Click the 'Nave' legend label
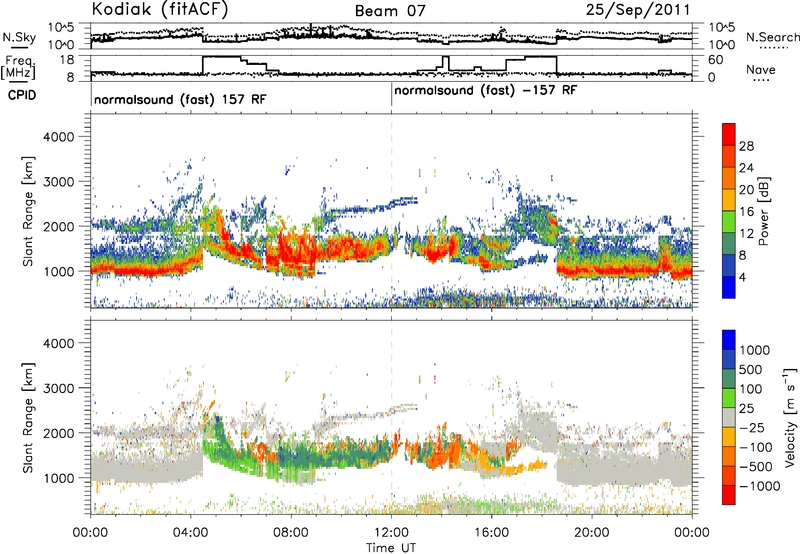Image resolution: width=800 pixels, height=554 pixels. click(x=760, y=69)
